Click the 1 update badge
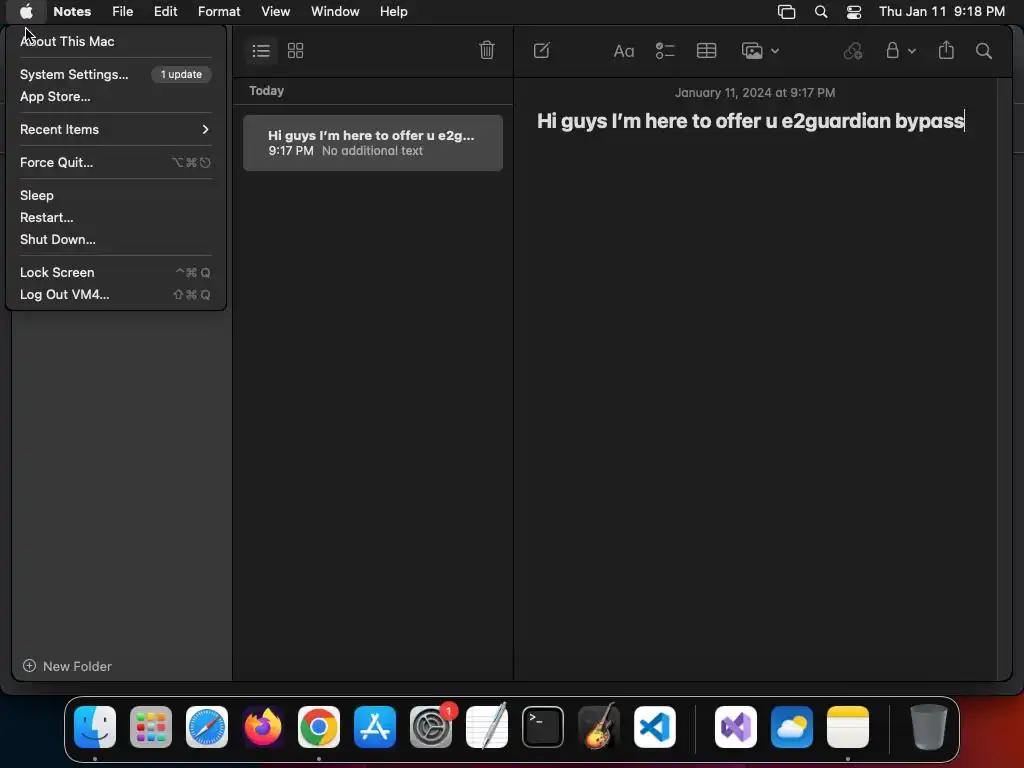 click(x=182, y=74)
